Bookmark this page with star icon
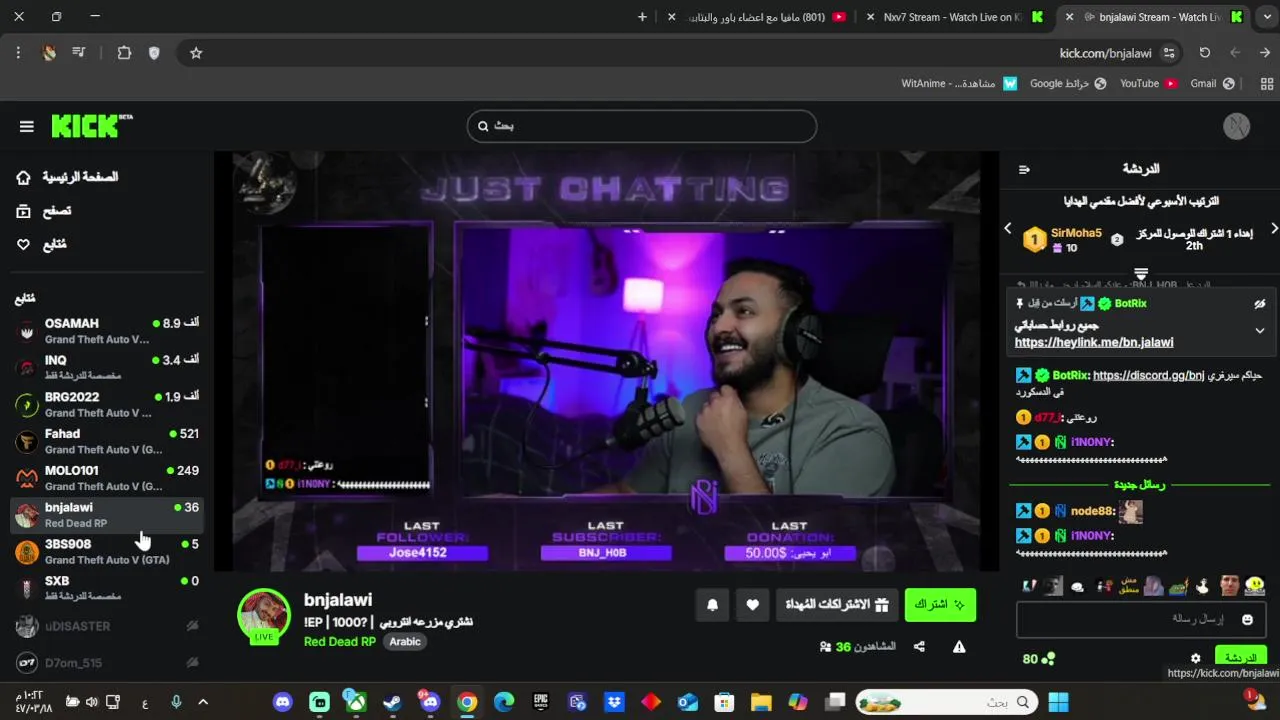This screenshot has width=1280, height=720. point(196,53)
